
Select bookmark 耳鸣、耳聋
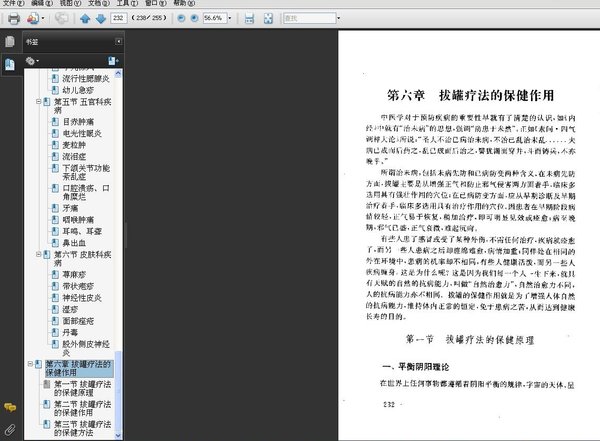82,231
